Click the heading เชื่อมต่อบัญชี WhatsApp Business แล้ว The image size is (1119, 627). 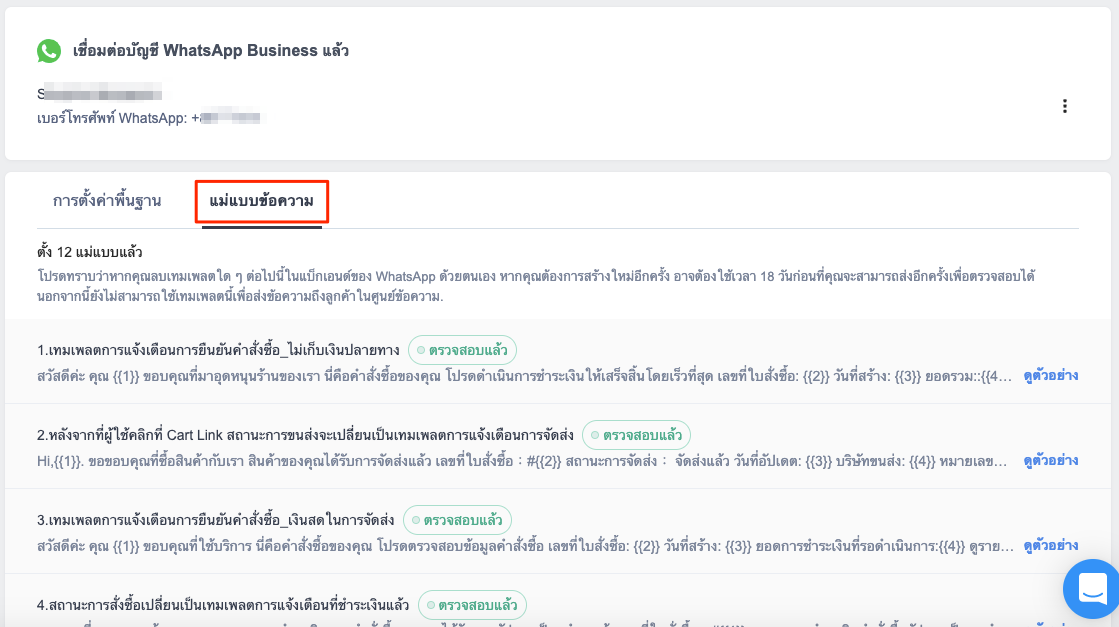tap(211, 51)
